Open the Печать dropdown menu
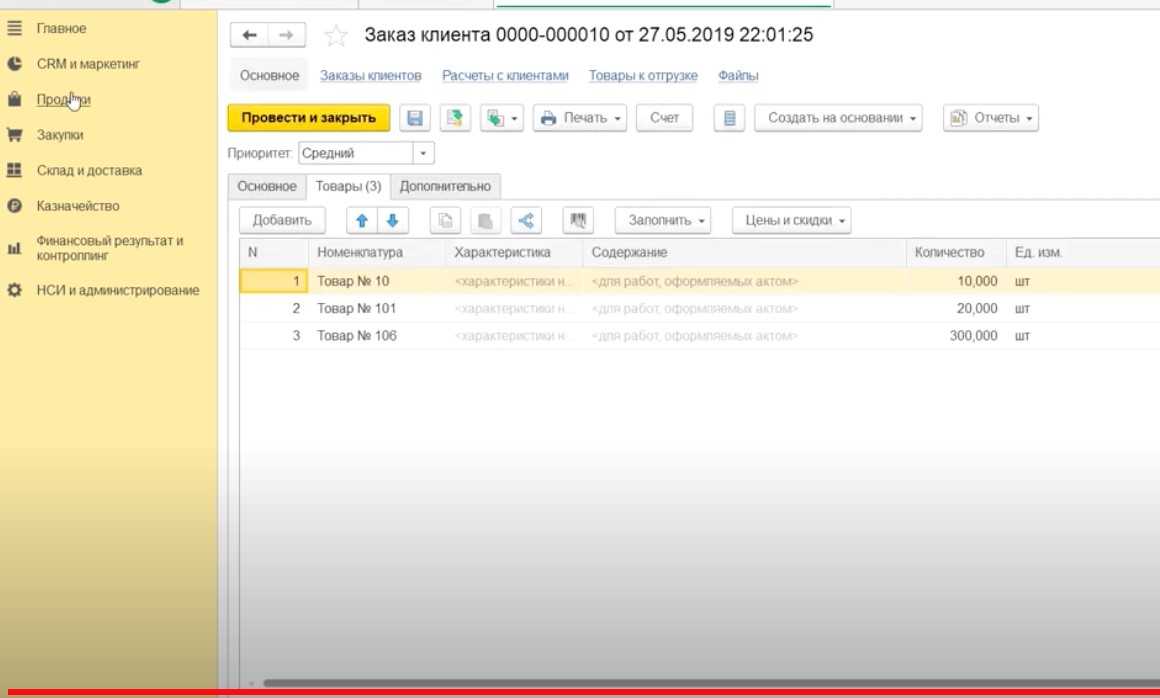1160x698 pixels. pos(582,118)
